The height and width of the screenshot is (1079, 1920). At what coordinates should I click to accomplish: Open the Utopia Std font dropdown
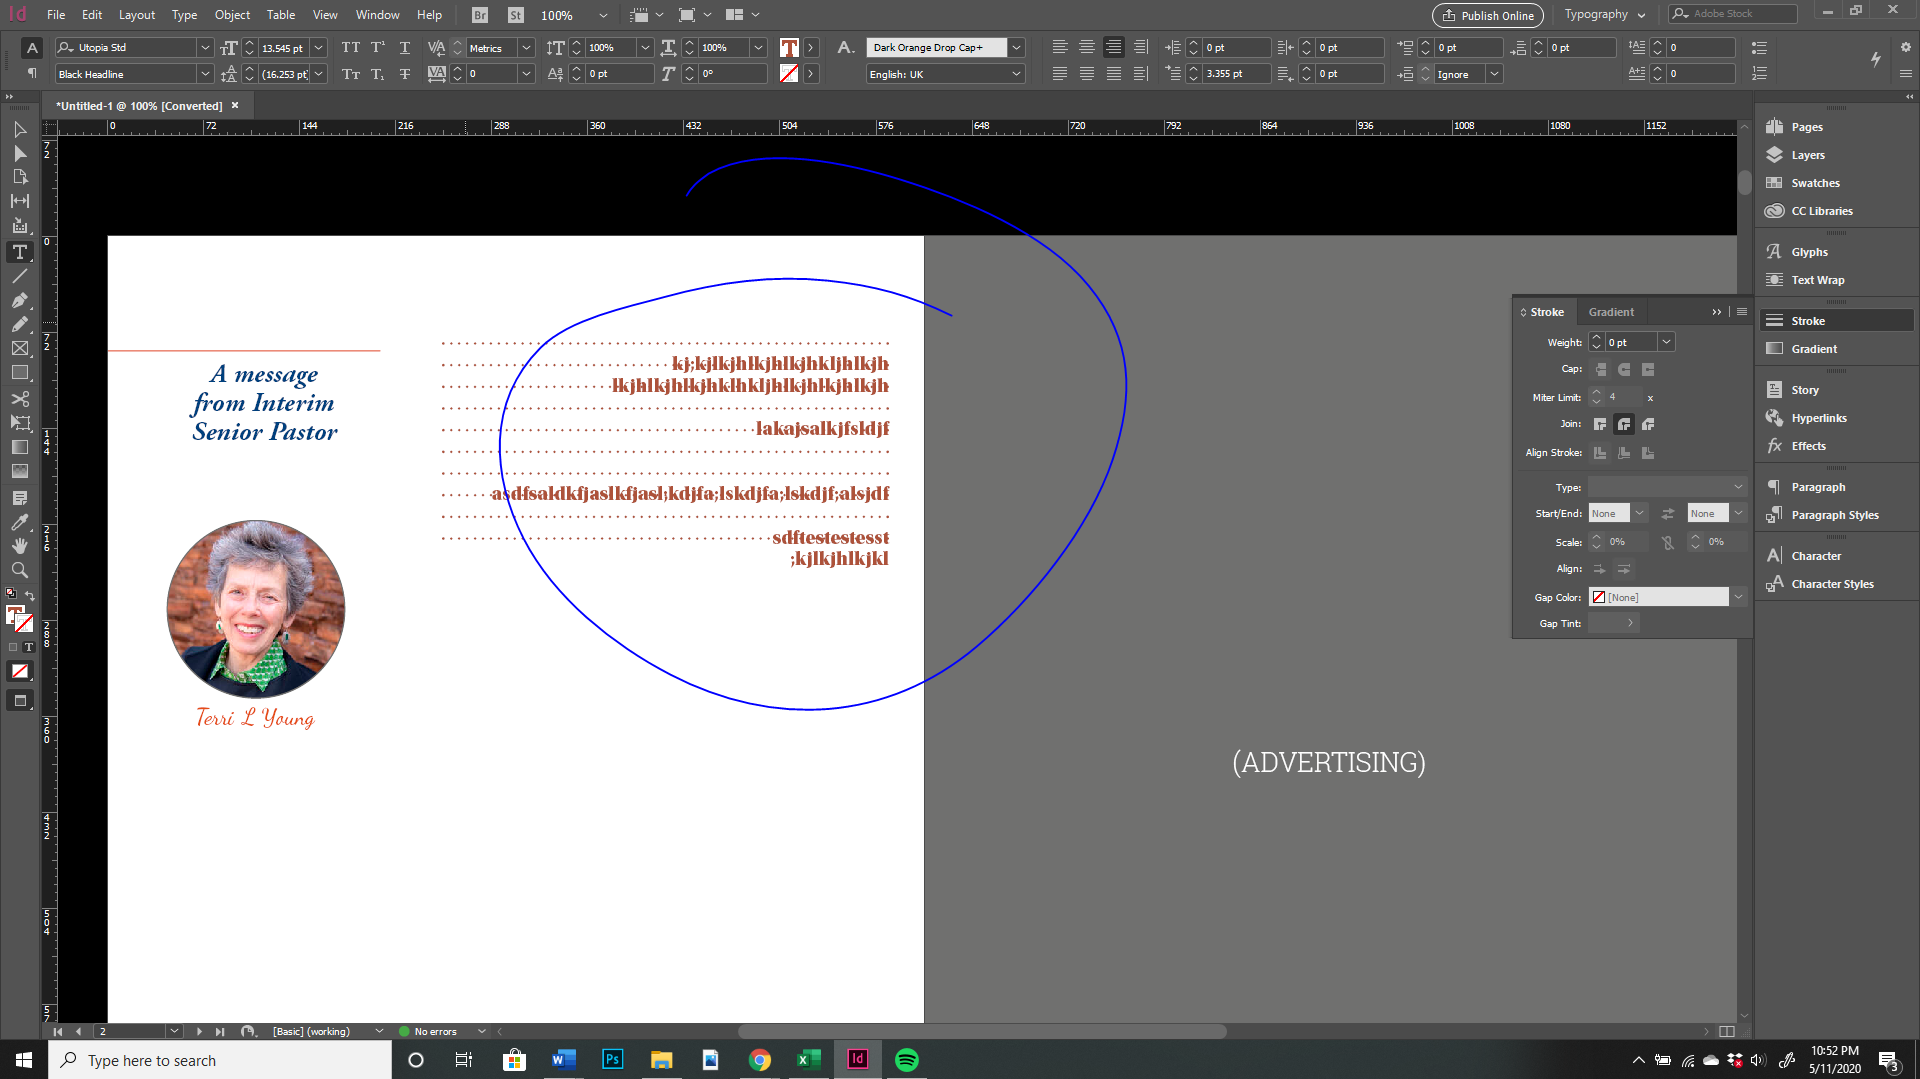tap(205, 47)
